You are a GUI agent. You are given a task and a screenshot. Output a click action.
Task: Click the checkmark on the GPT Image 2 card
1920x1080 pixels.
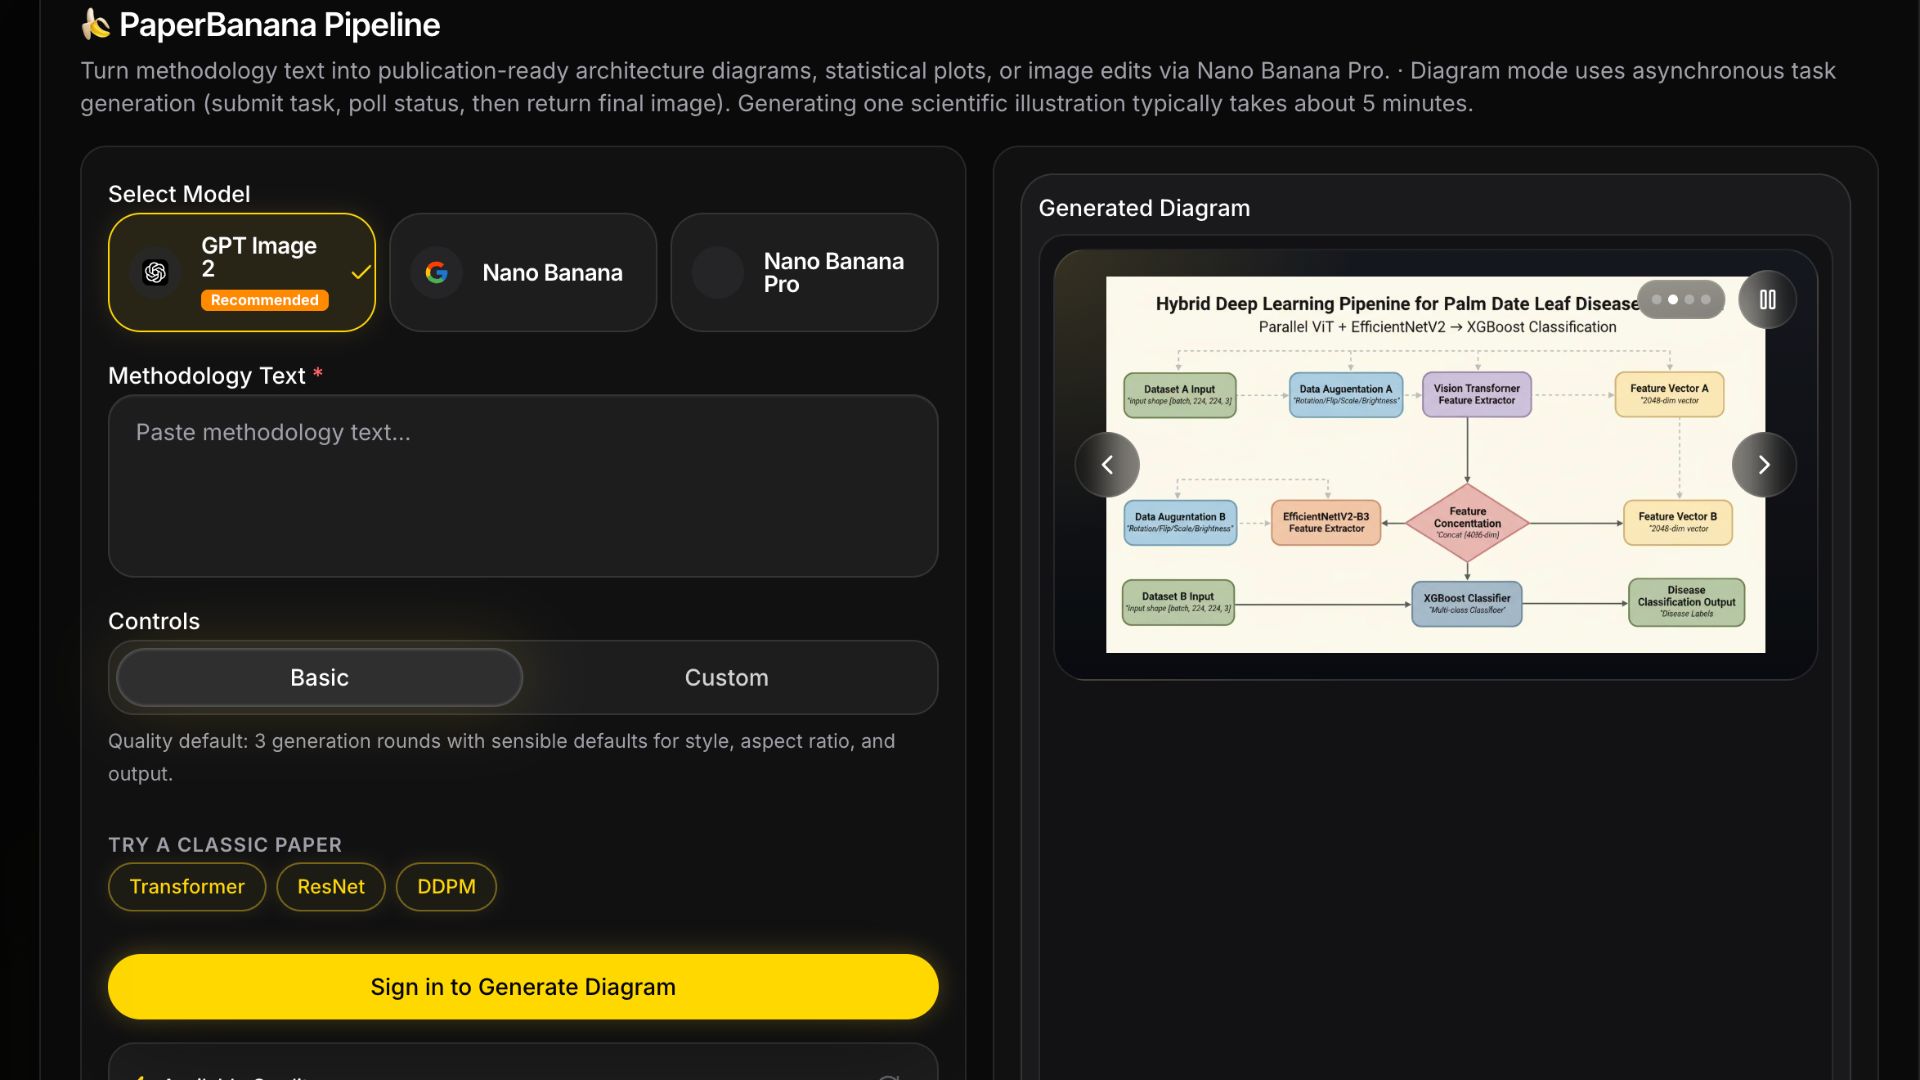[x=361, y=272]
